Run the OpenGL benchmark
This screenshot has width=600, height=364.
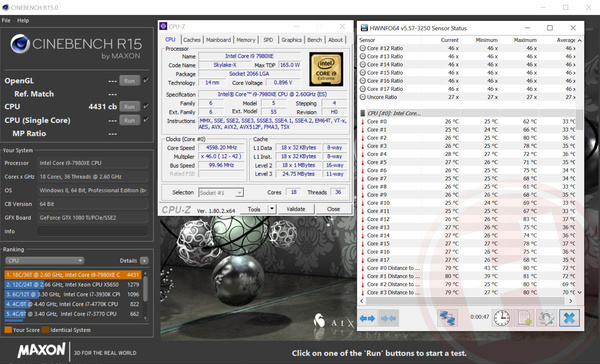click(x=129, y=81)
